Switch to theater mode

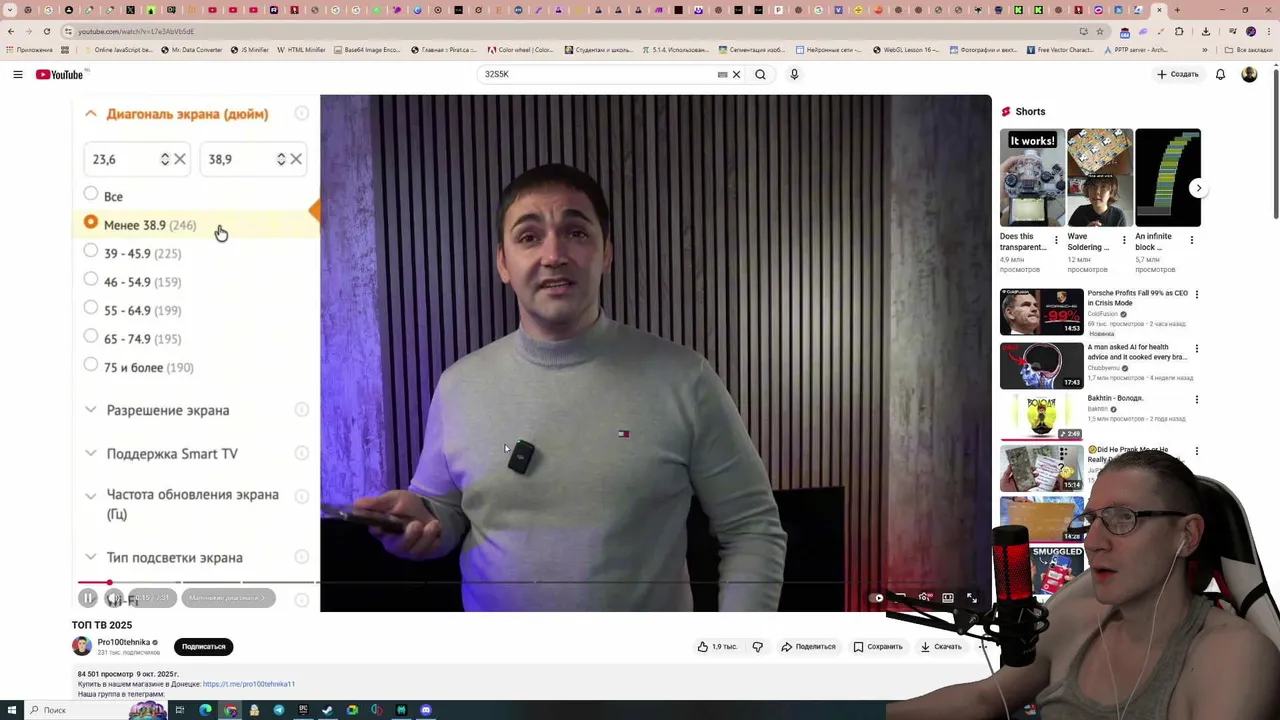click(948, 598)
